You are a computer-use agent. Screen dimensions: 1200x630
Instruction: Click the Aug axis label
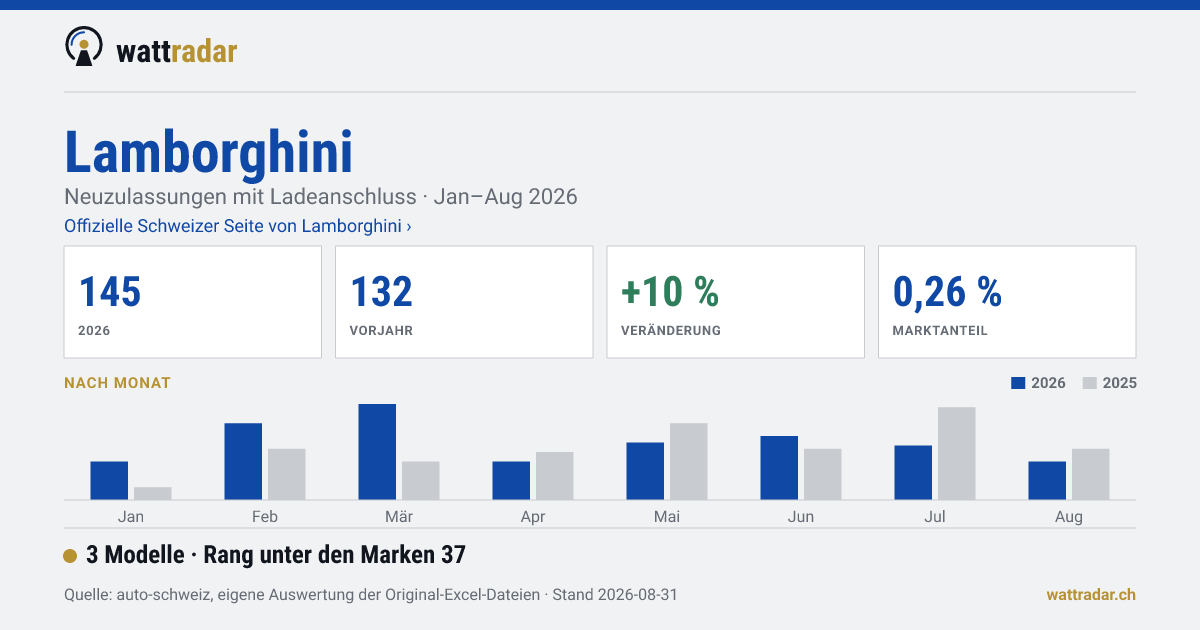[1069, 517]
